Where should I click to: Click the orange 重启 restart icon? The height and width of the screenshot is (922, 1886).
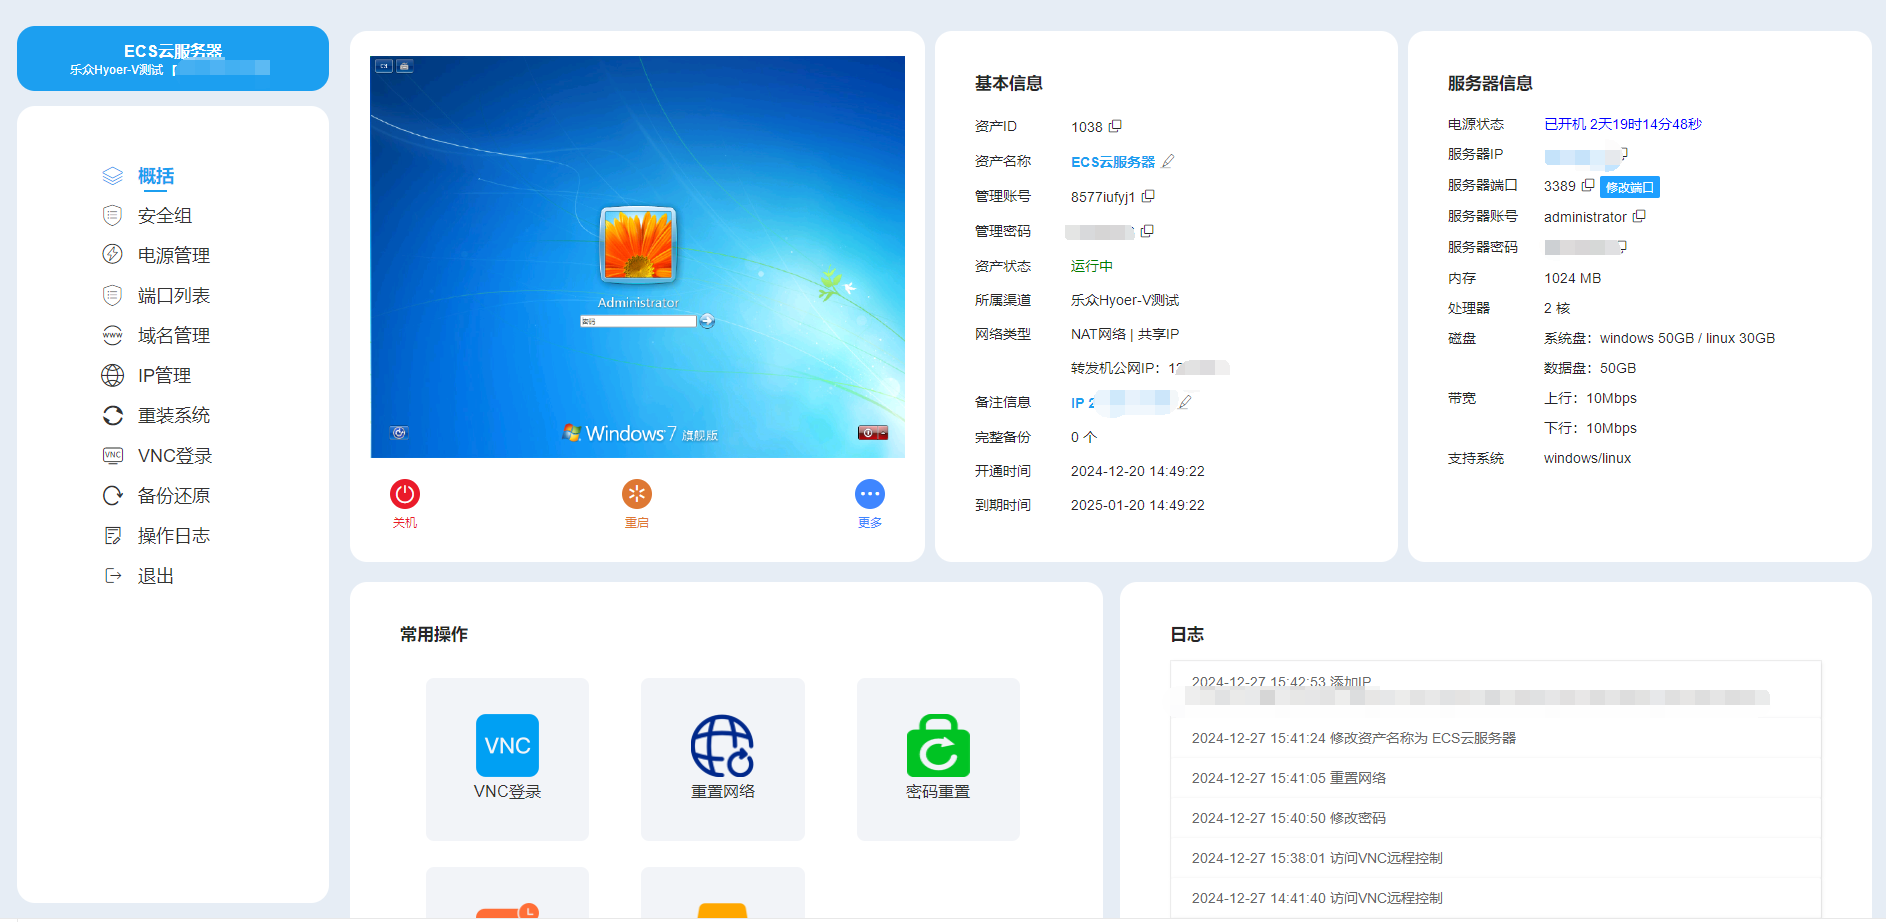[636, 494]
